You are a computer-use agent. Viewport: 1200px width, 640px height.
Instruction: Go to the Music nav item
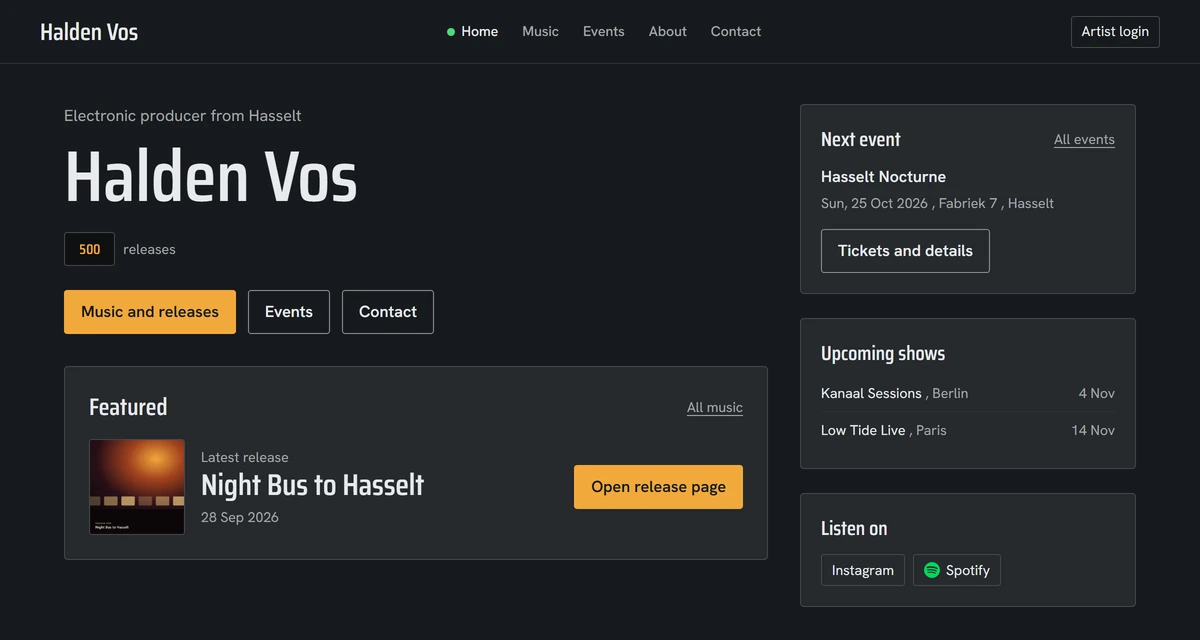coord(540,31)
